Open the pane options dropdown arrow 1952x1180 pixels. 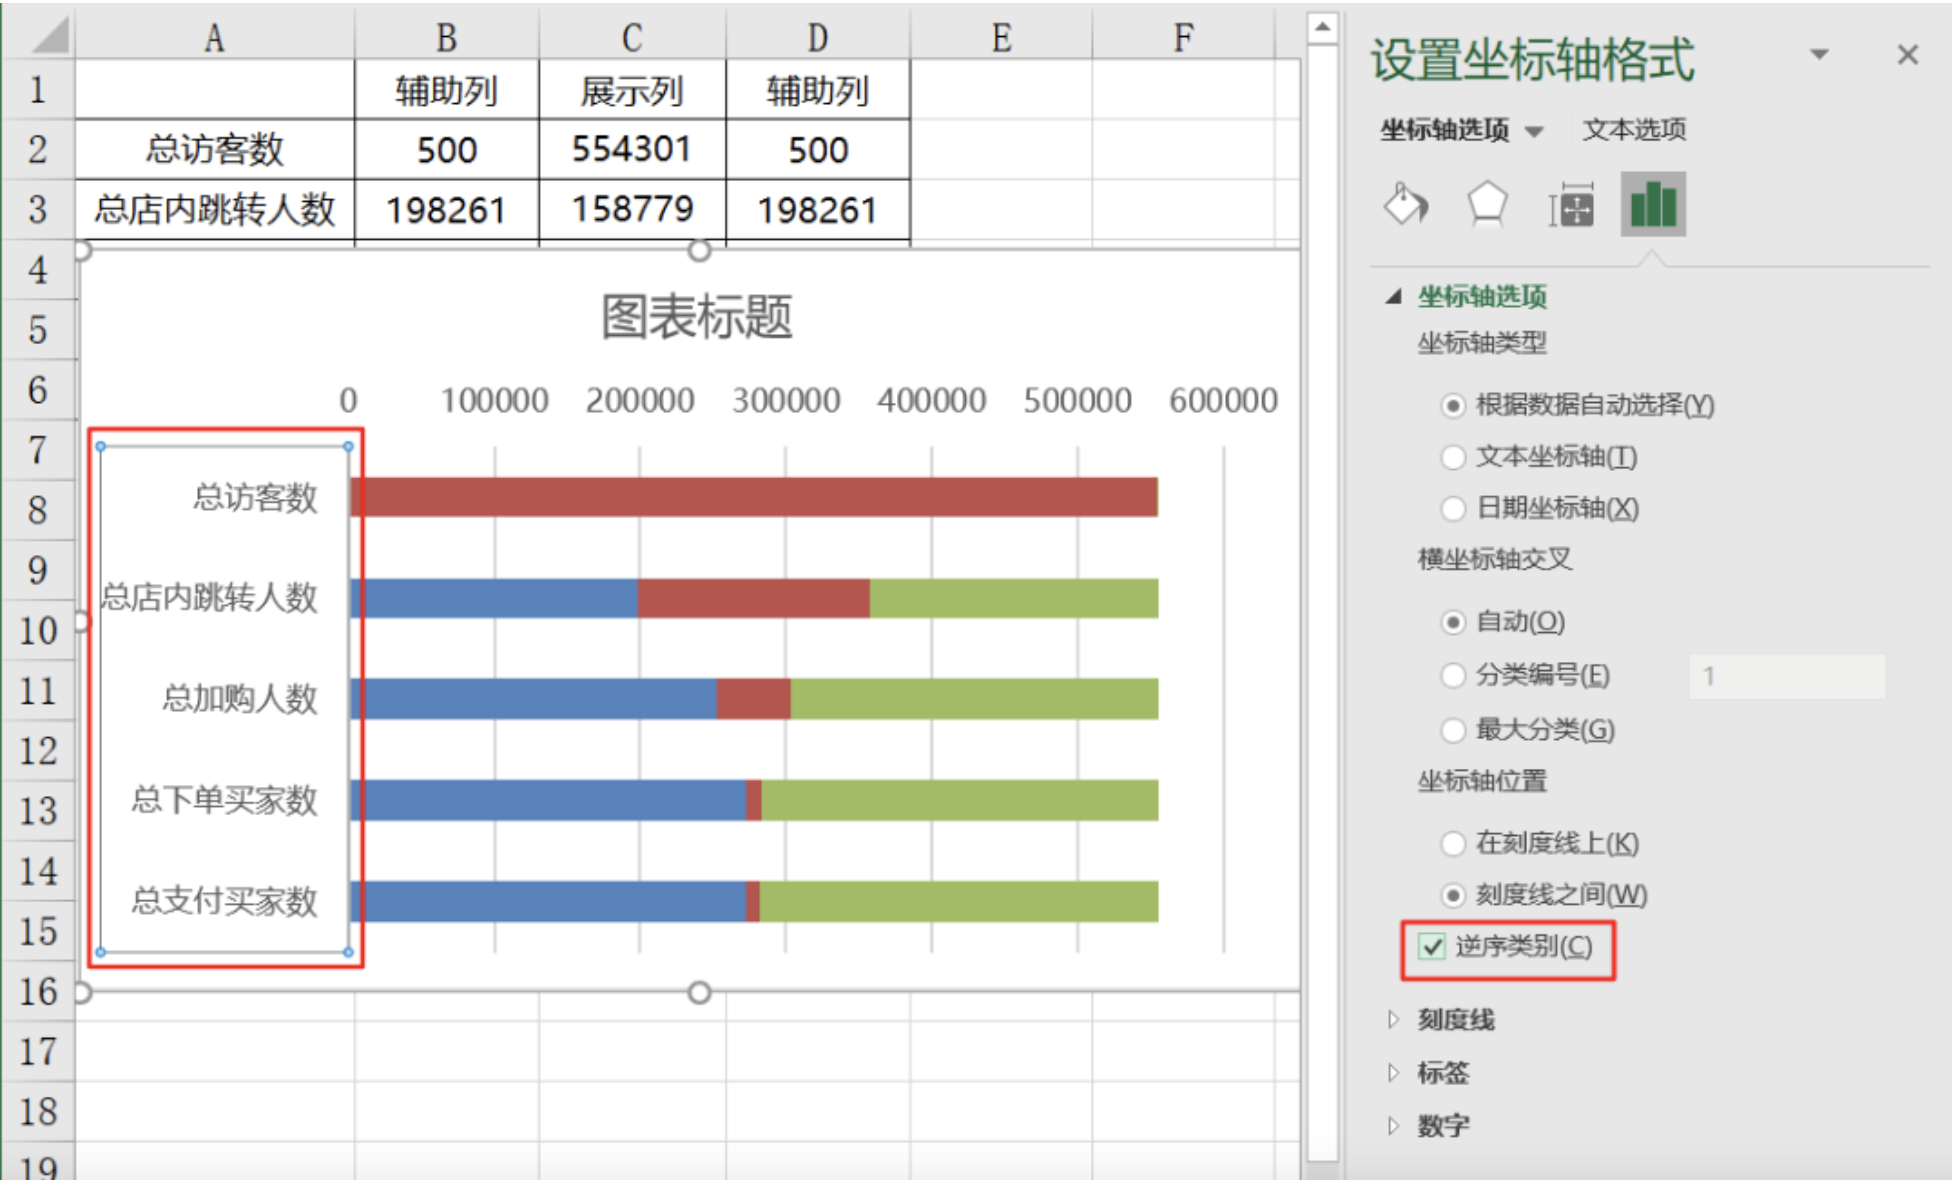1819,55
